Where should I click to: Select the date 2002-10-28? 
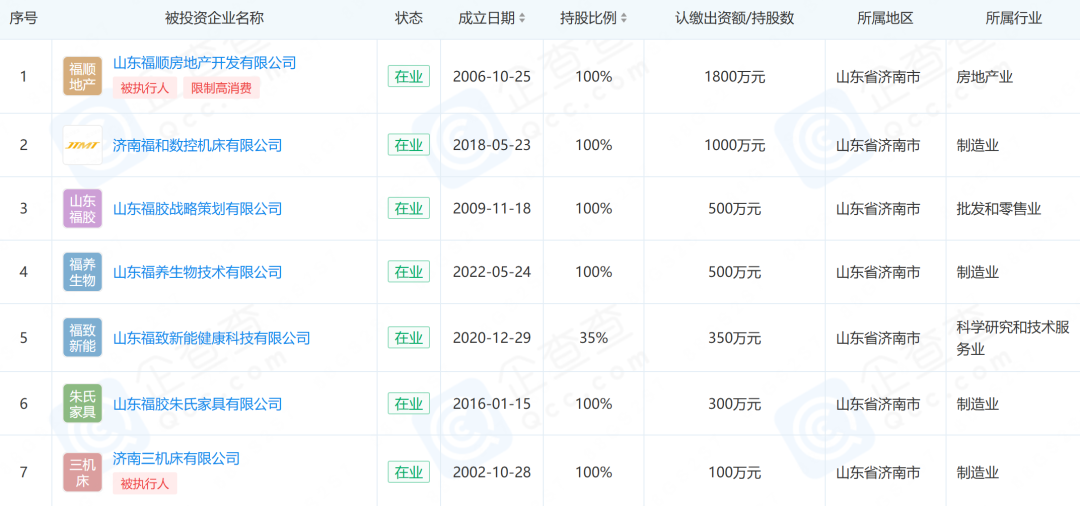tap(492, 472)
